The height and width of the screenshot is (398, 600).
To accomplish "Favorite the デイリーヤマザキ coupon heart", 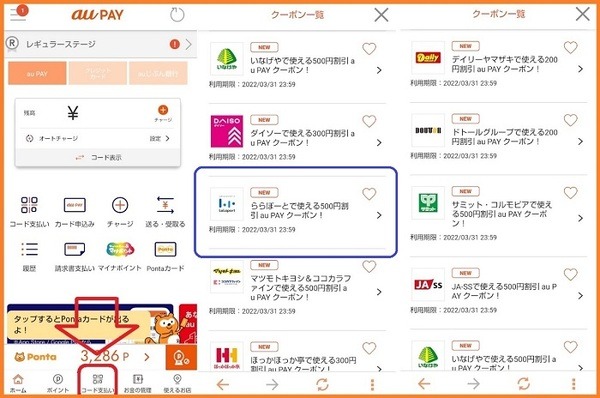I will coord(571,47).
